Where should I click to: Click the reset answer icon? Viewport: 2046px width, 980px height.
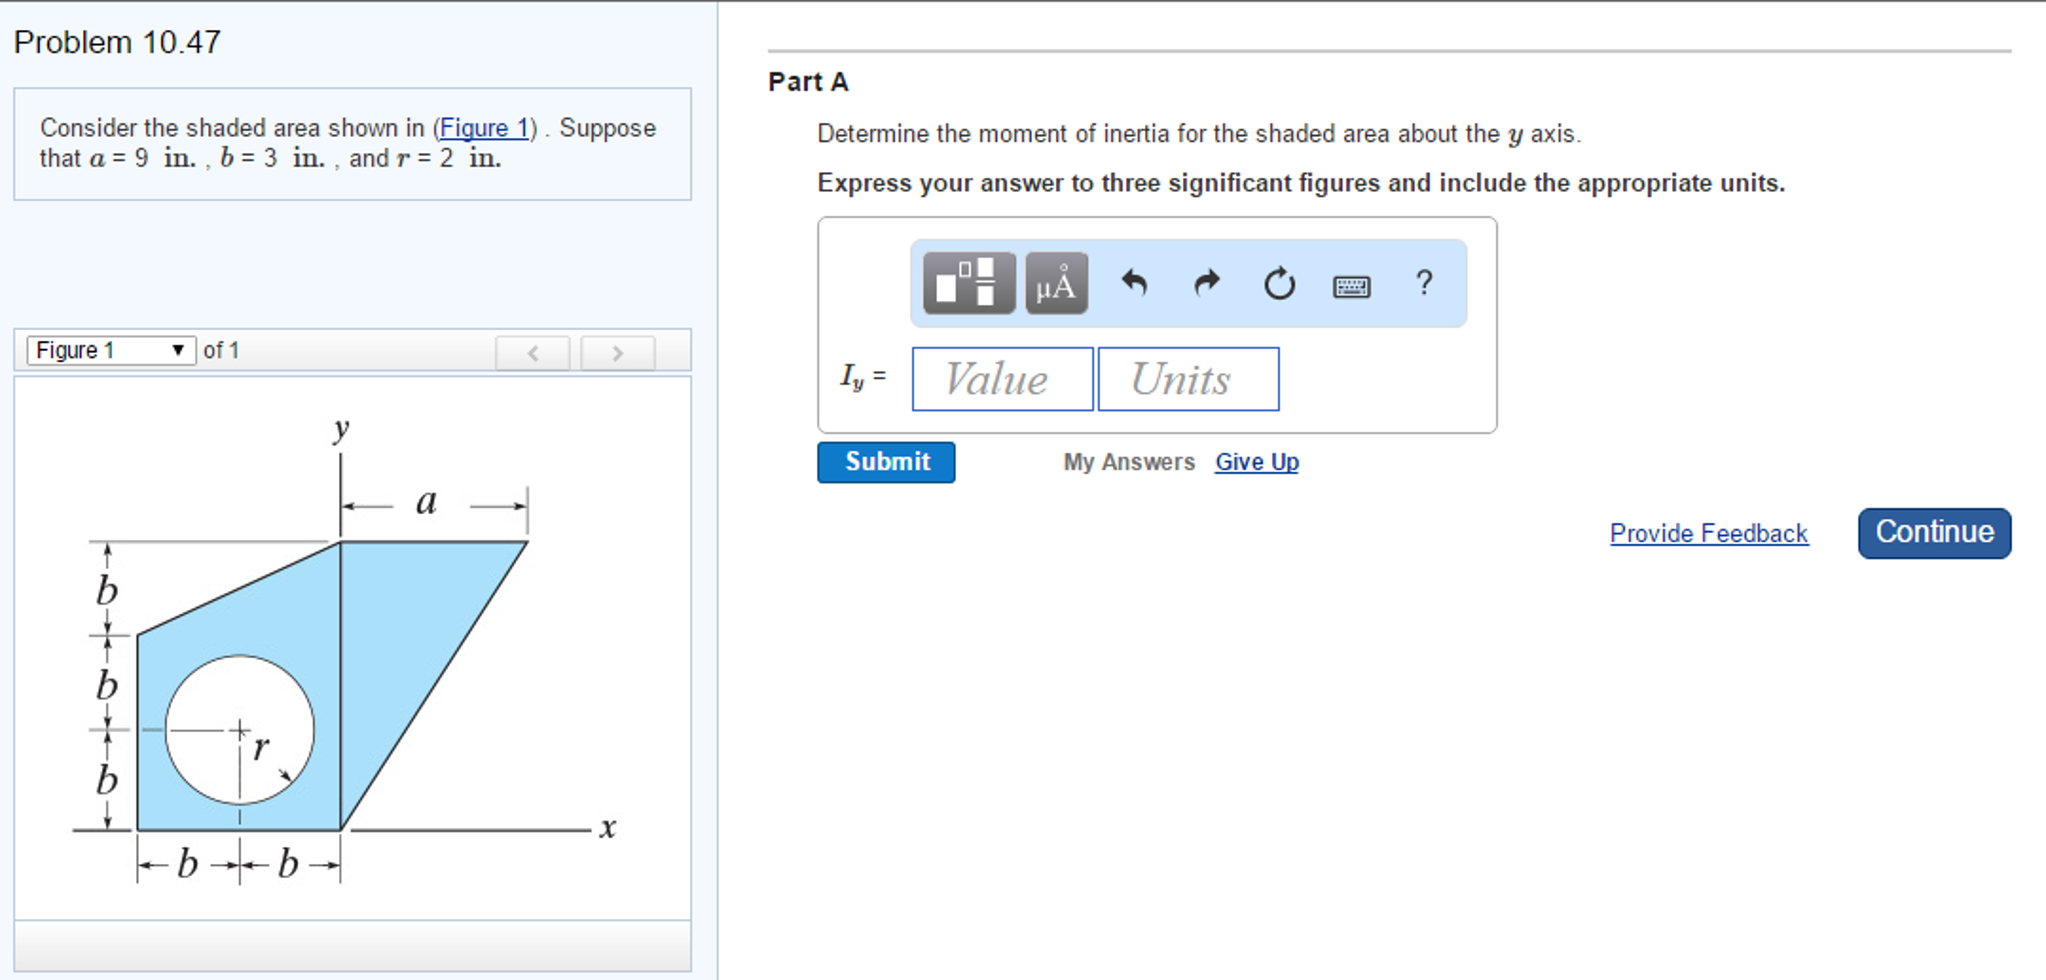pyautogui.click(x=1278, y=283)
